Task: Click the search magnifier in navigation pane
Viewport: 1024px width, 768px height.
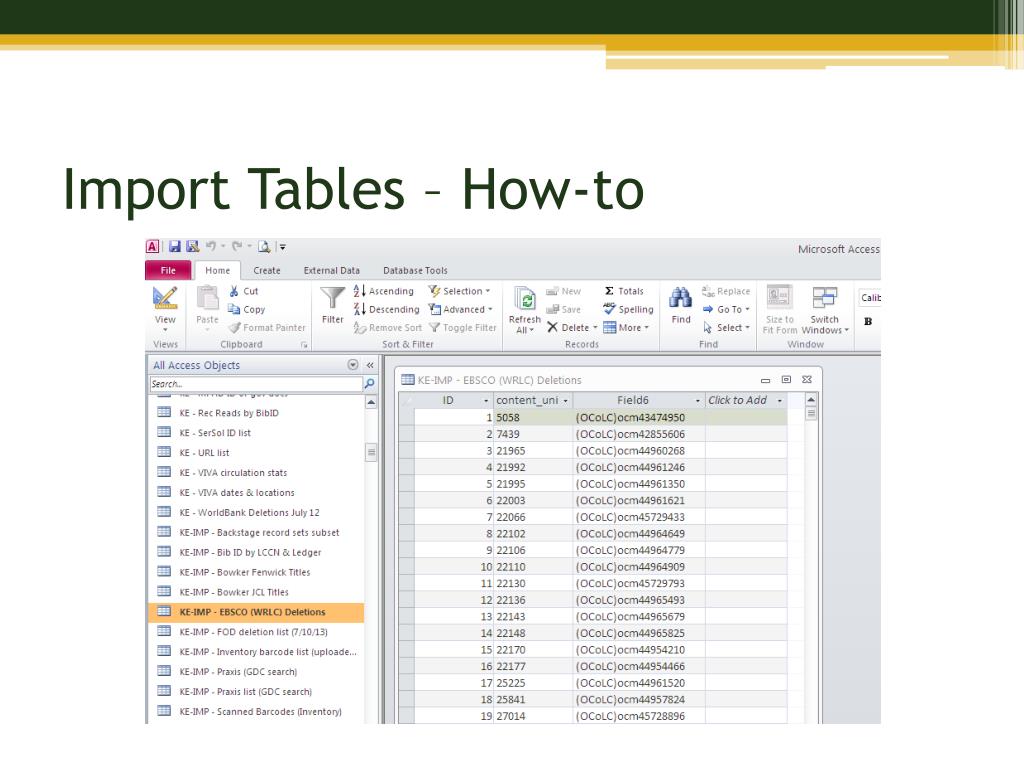Action: [x=370, y=384]
